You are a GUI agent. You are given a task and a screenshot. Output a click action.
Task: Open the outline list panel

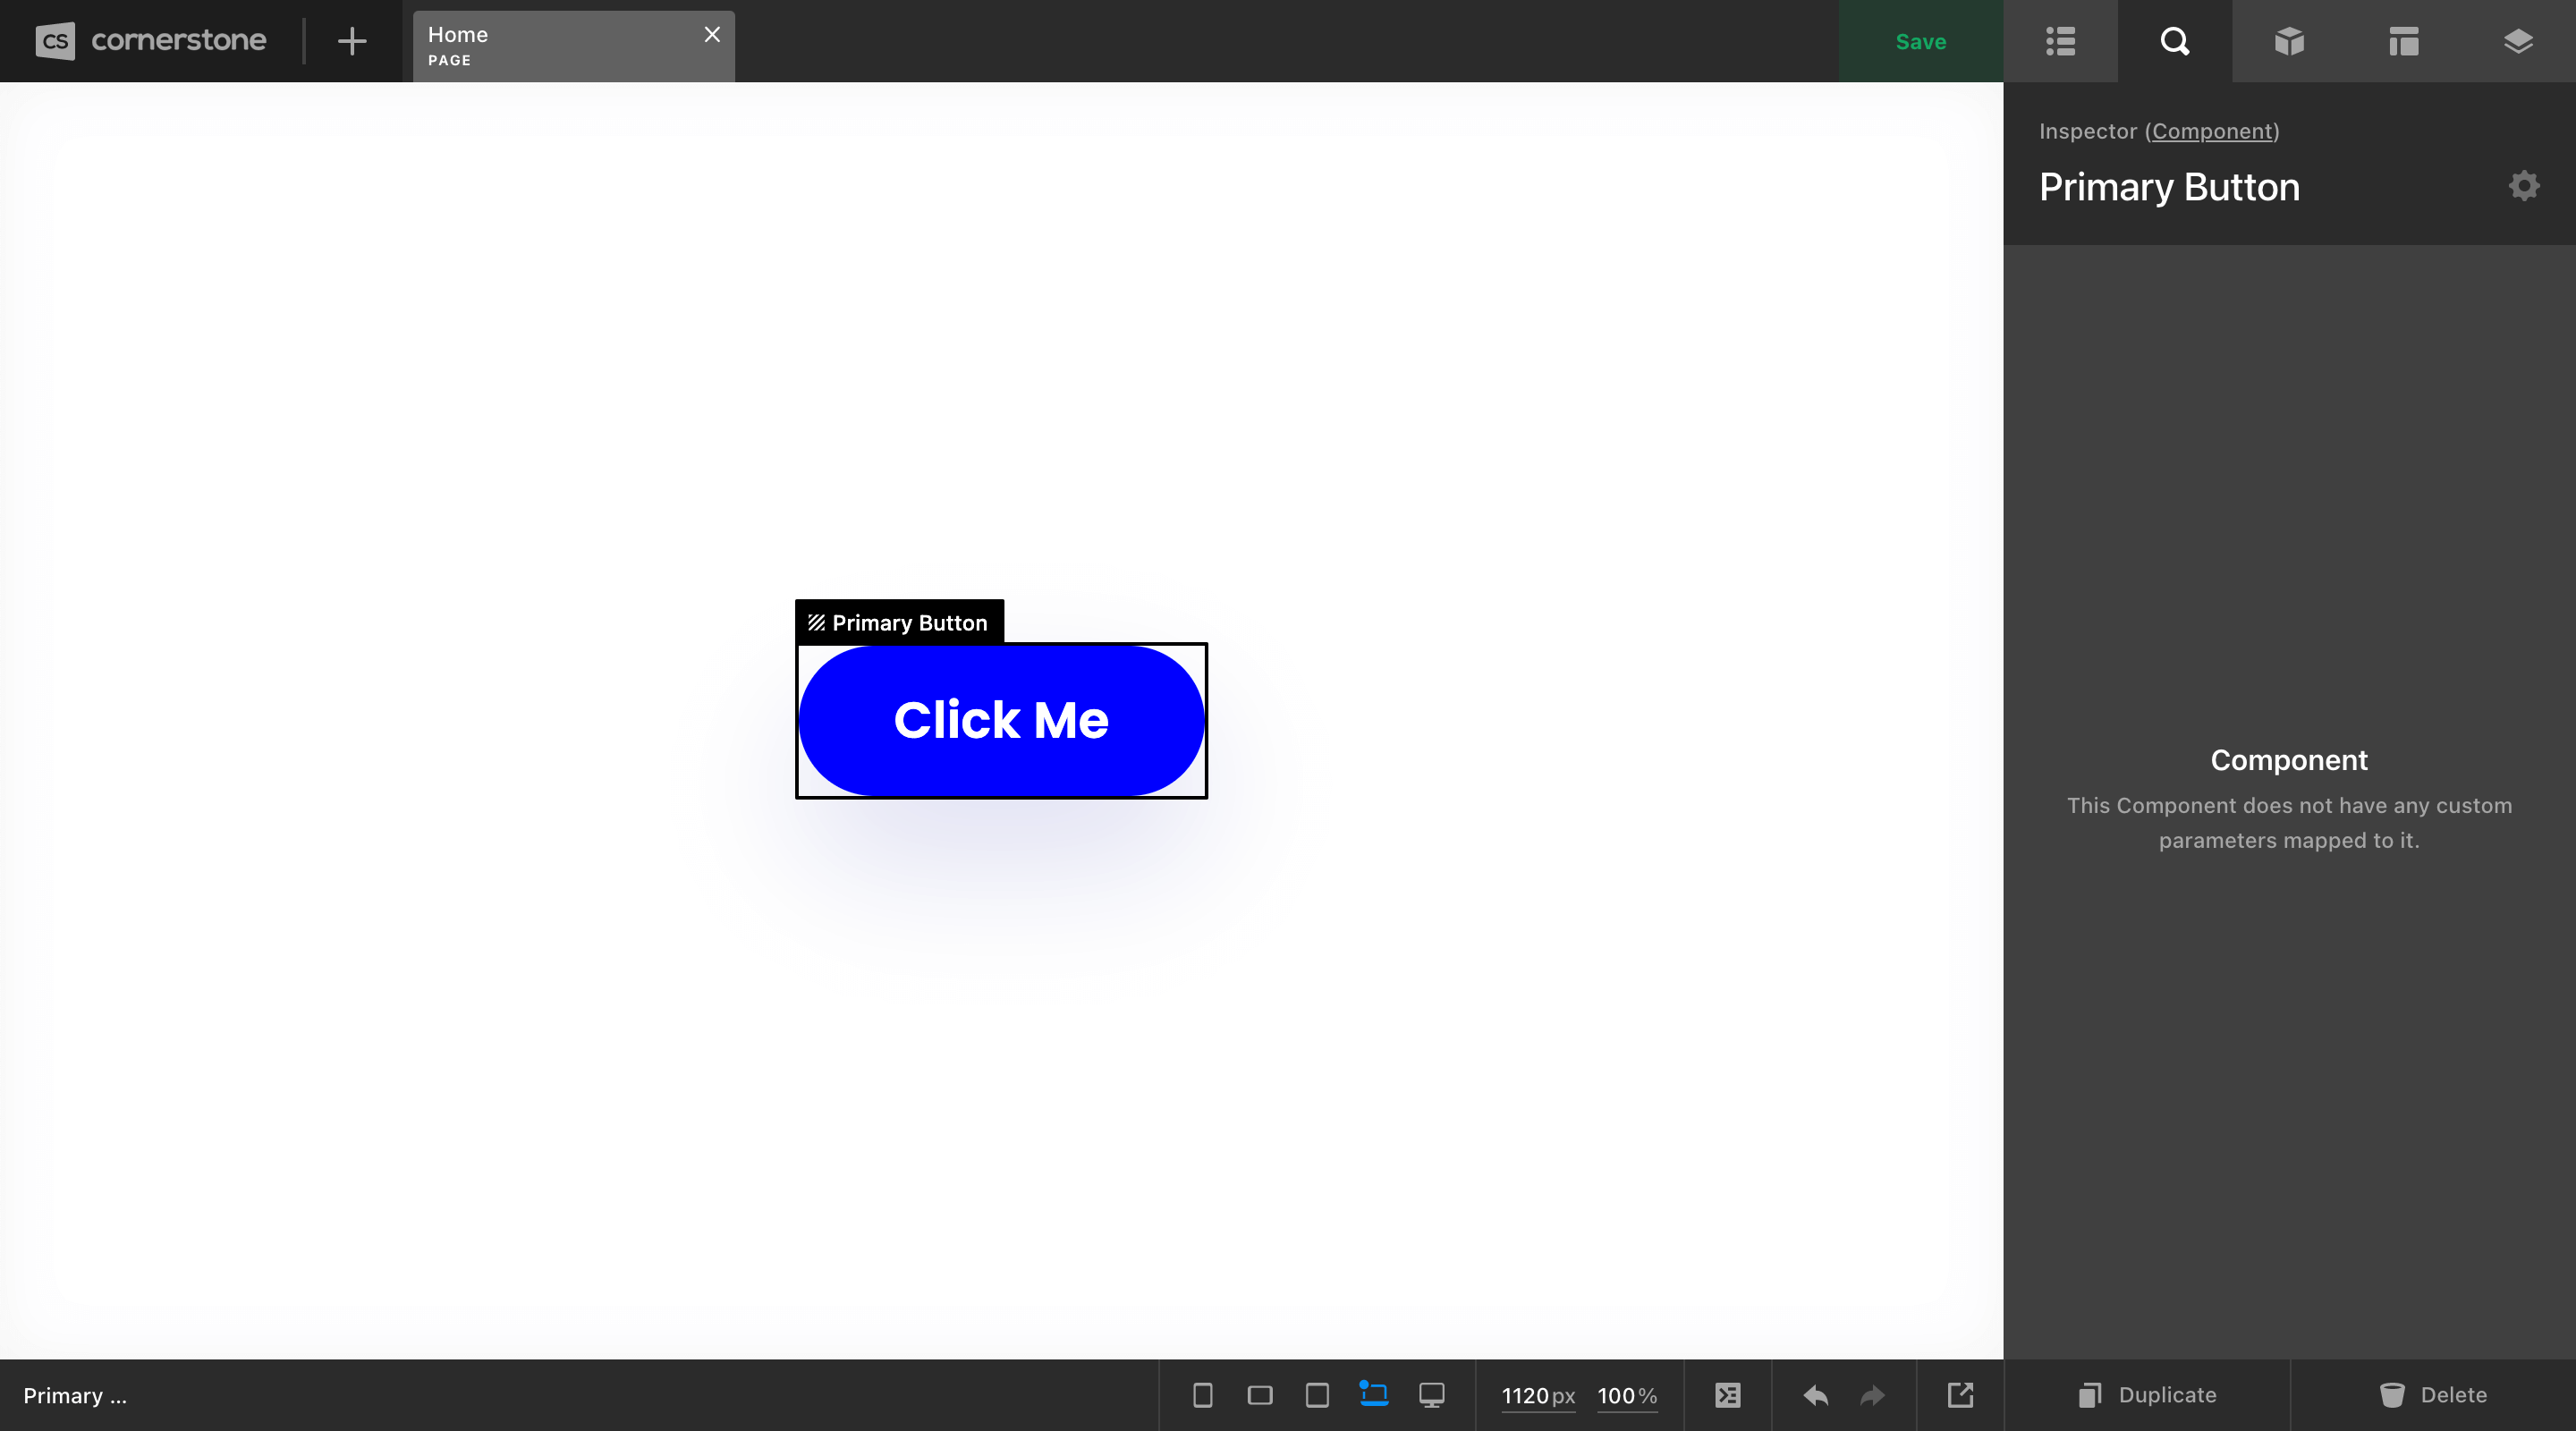point(2060,41)
